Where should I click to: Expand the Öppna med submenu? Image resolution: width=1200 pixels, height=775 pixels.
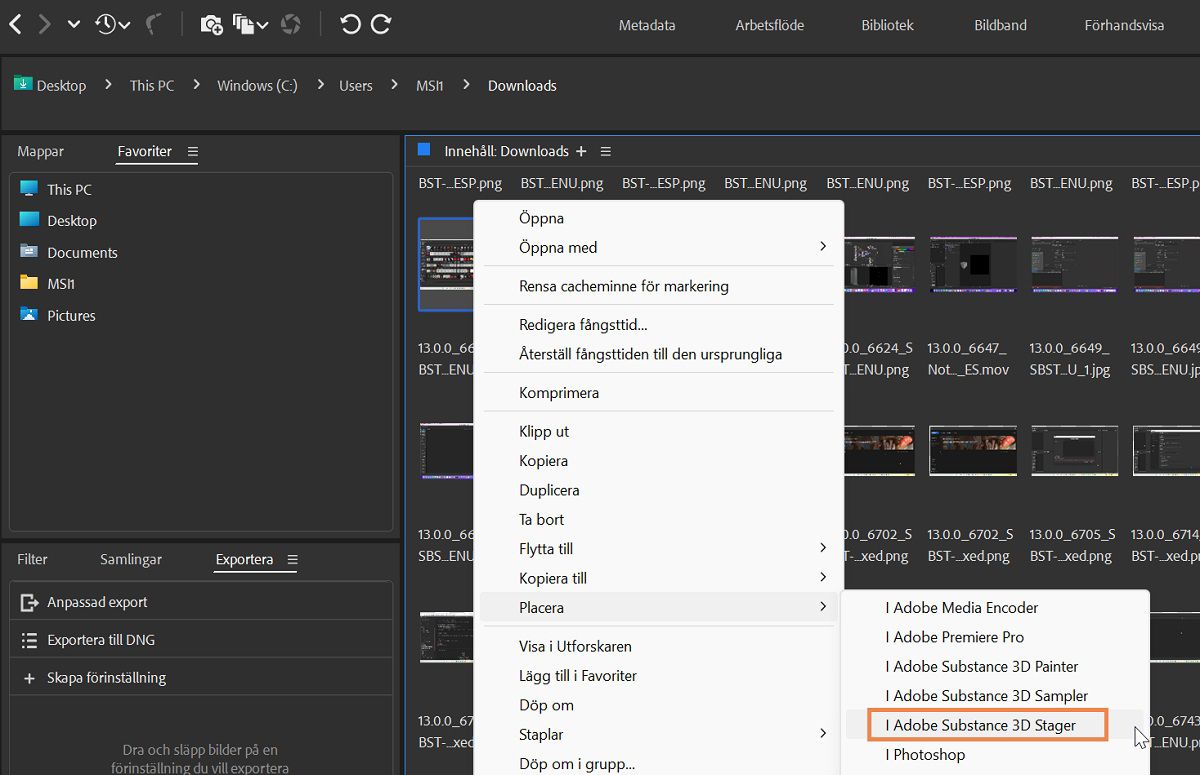[x=659, y=247]
